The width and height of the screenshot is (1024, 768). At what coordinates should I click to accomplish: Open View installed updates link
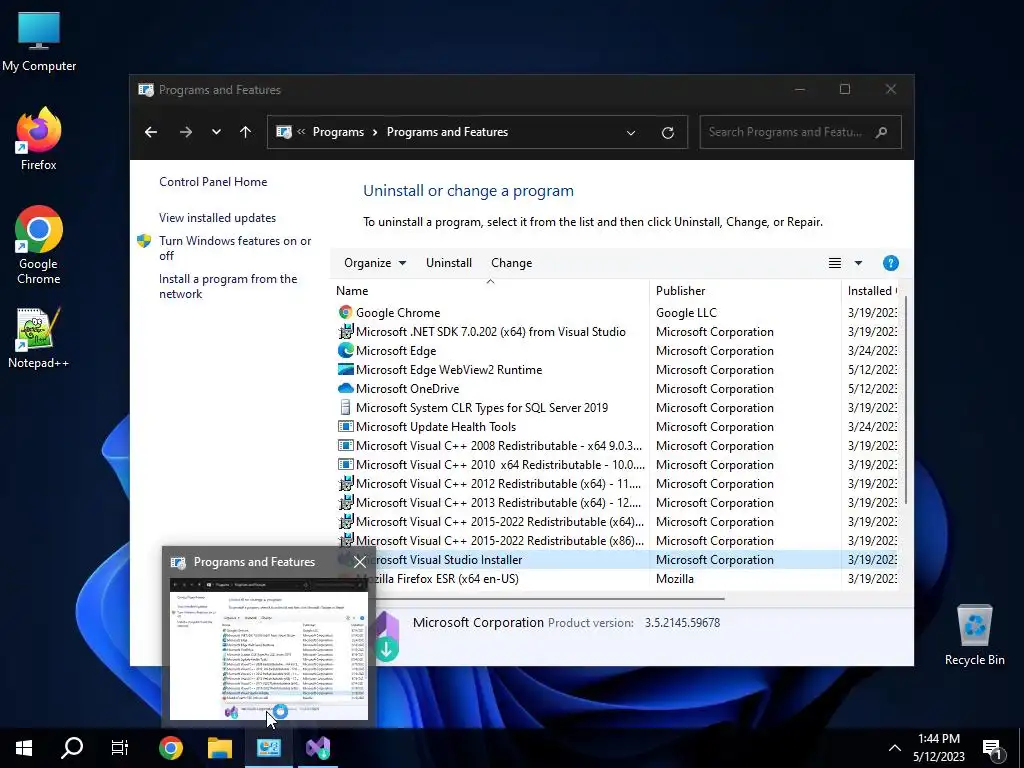click(217, 217)
